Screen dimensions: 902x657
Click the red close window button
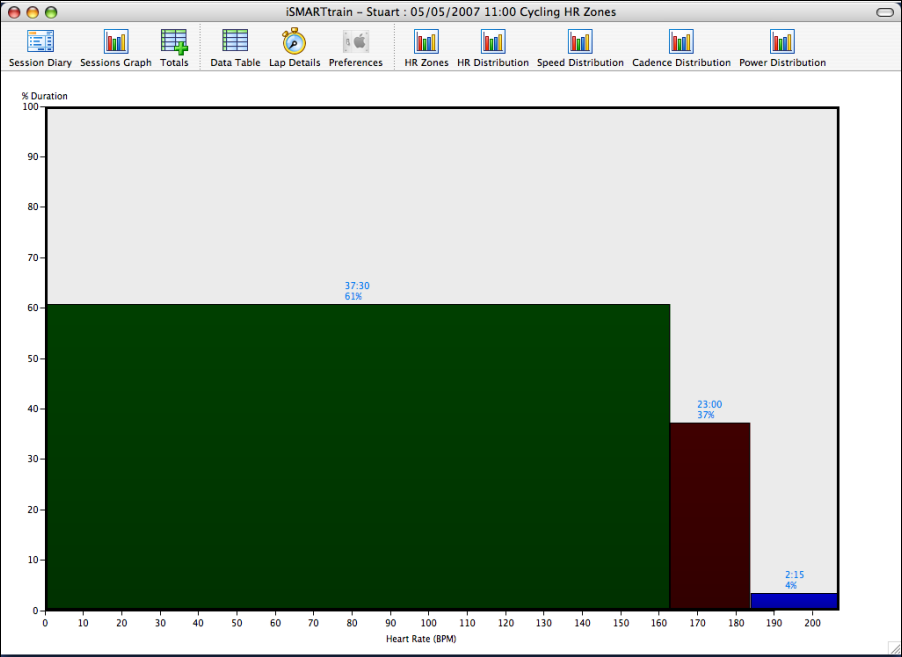[14, 12]
